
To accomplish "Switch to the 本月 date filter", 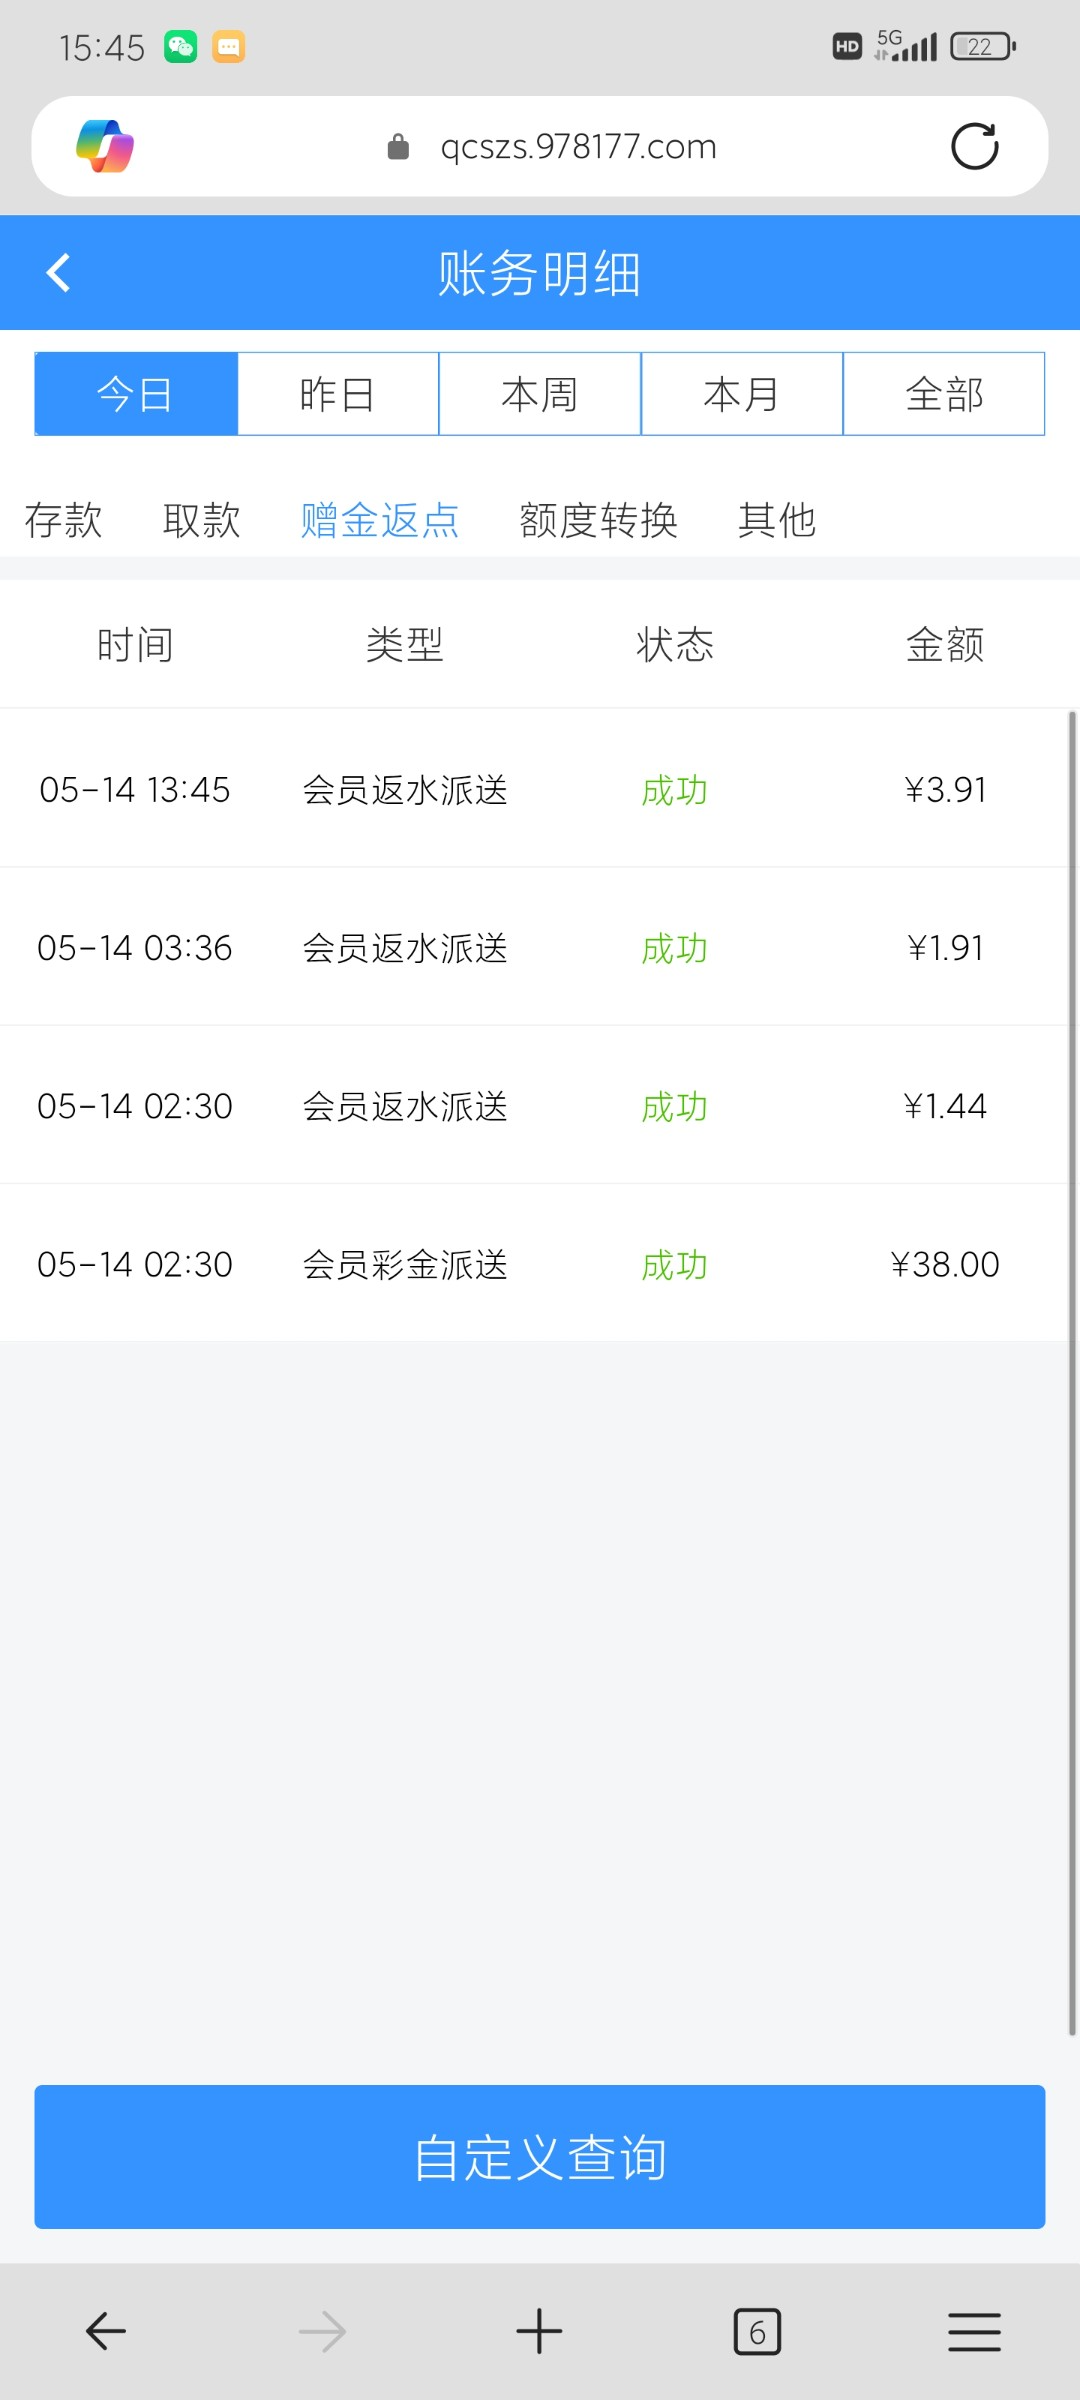I will pyautogui.click(x=742, y=394).
